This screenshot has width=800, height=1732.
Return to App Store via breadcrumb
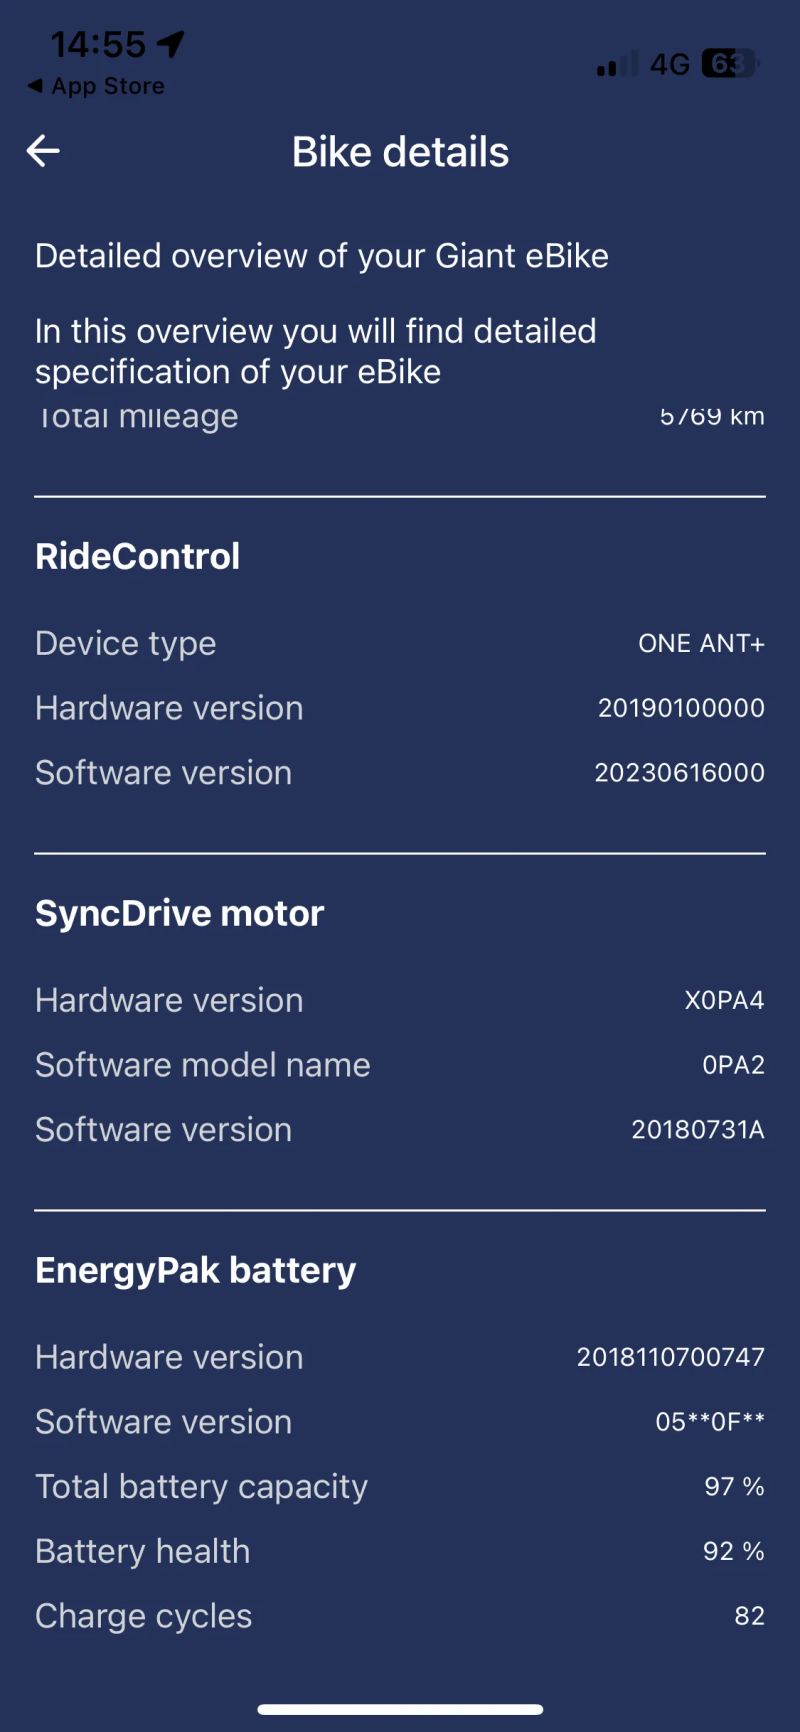click(97, 87)
